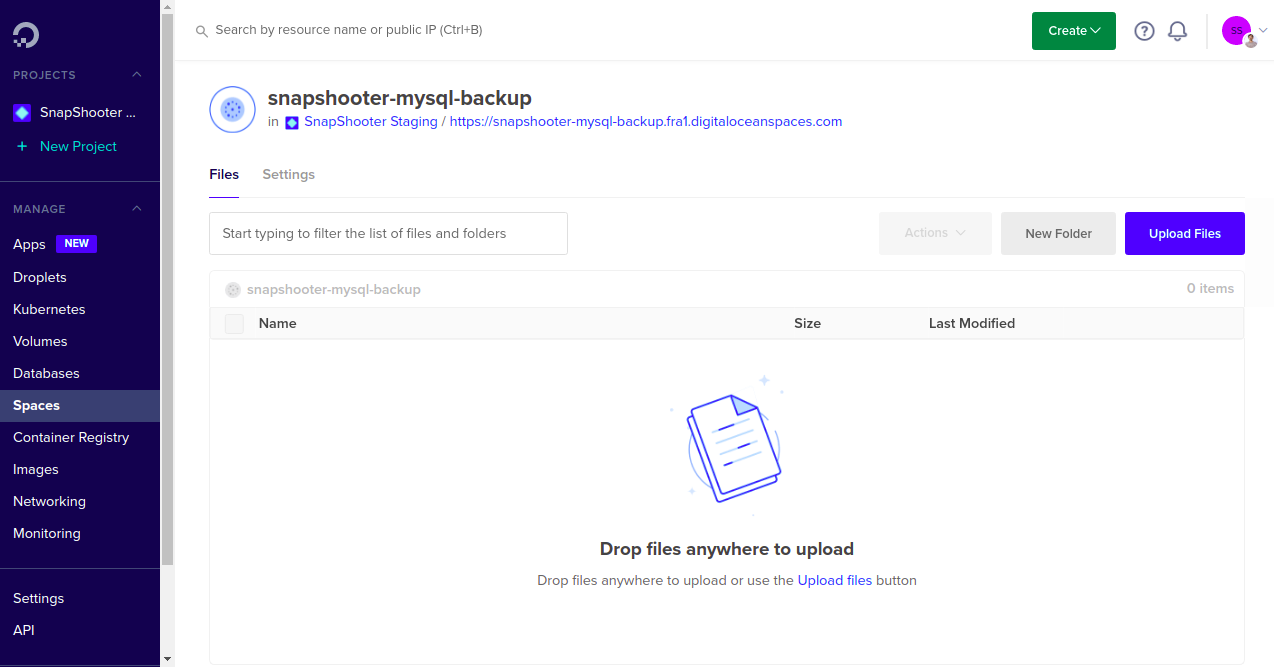Go to Kubernetes section

point(49,309)
